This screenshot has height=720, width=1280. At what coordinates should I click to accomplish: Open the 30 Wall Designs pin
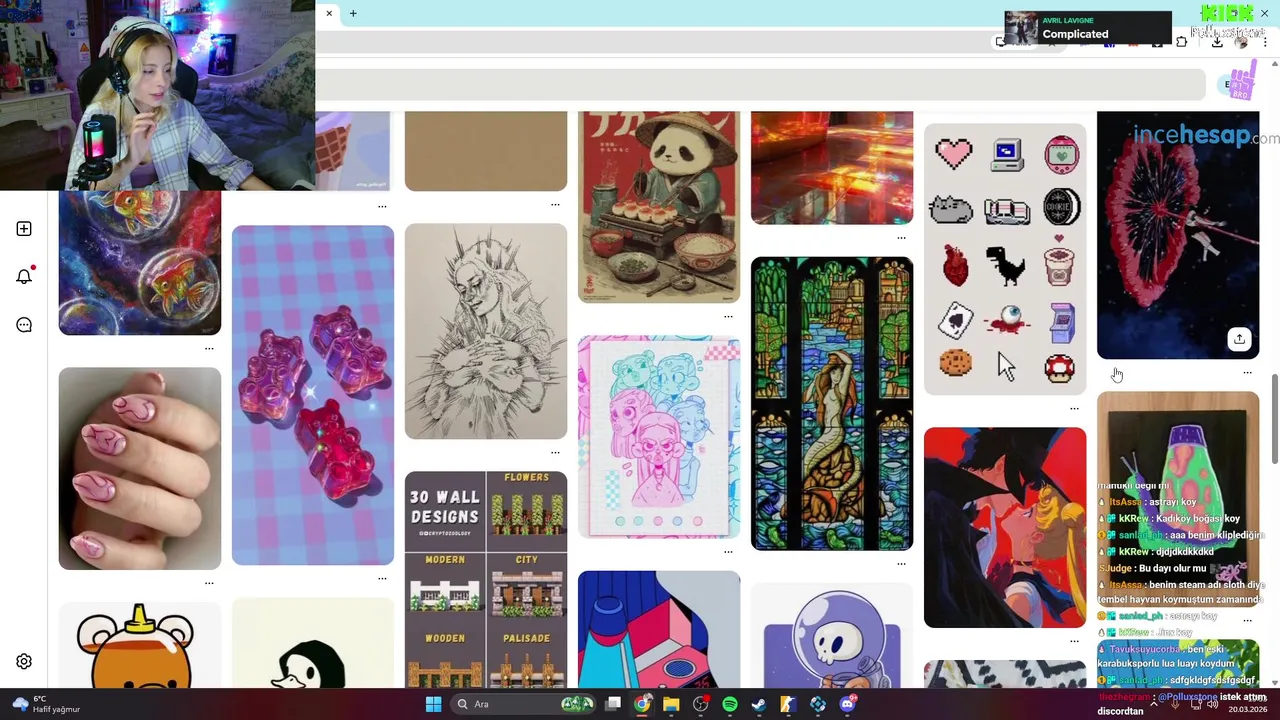[x=486, y=579]
